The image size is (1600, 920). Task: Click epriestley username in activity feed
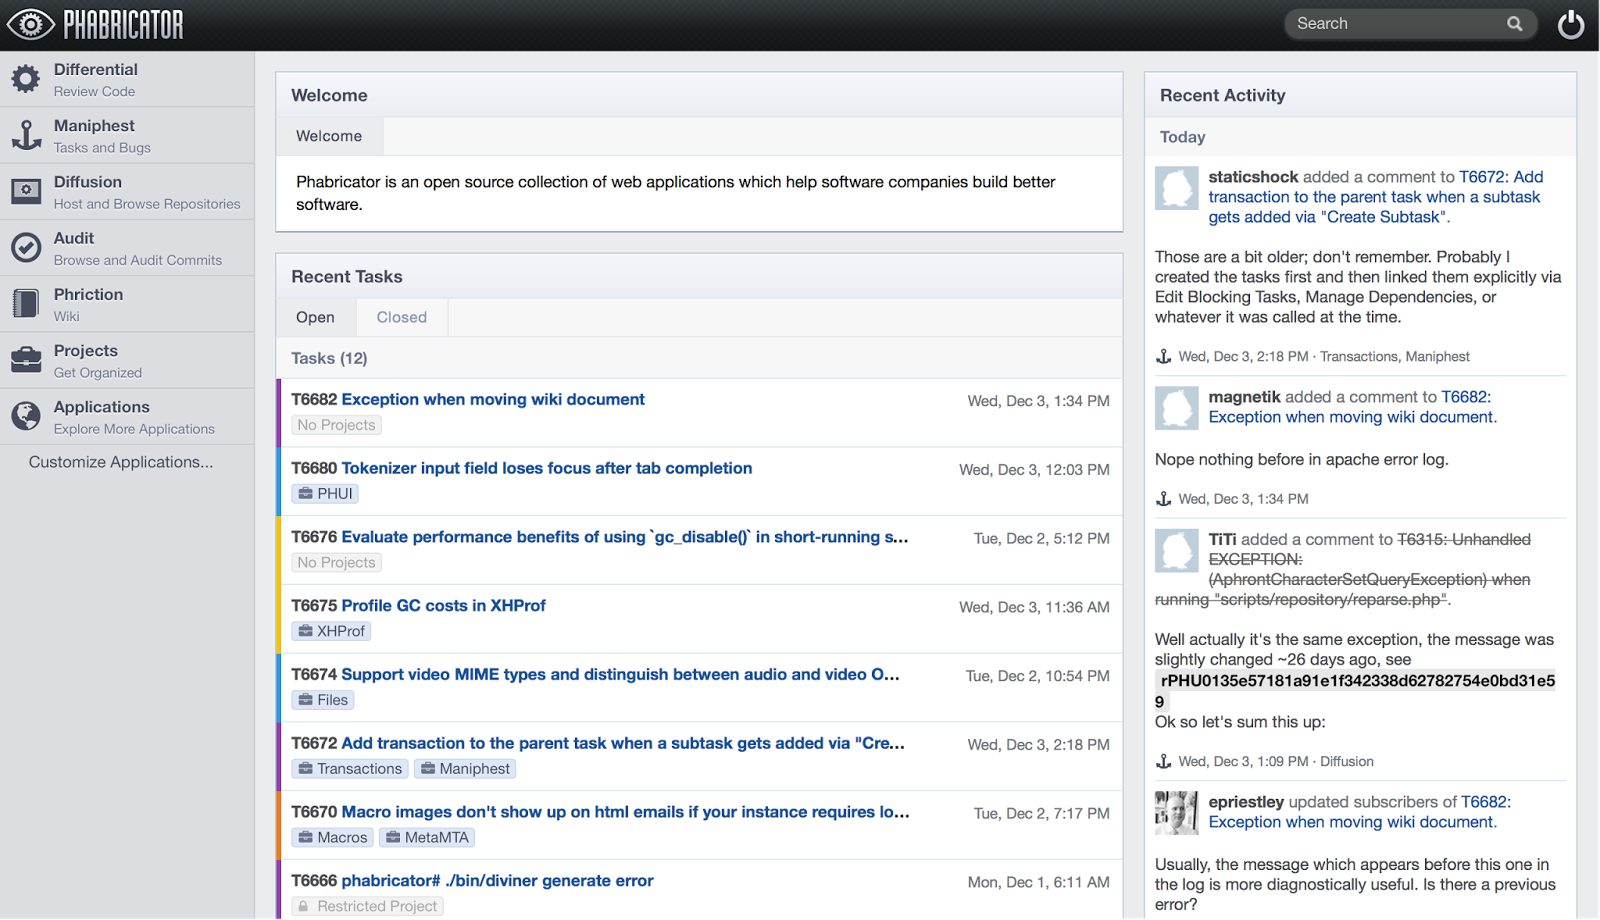click(1246, 802)
